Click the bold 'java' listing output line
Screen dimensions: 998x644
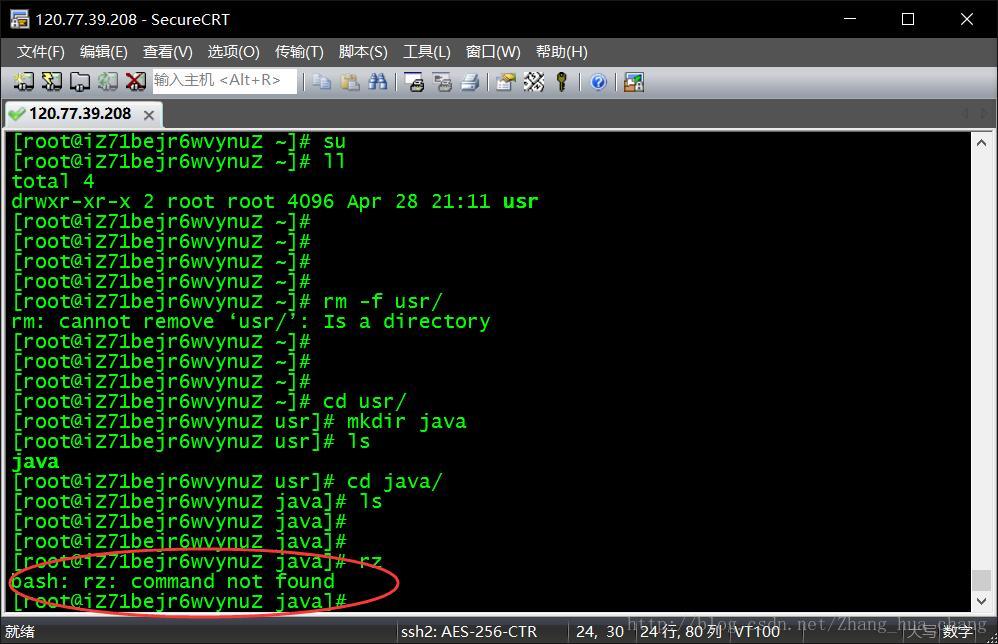coord(35,462)
